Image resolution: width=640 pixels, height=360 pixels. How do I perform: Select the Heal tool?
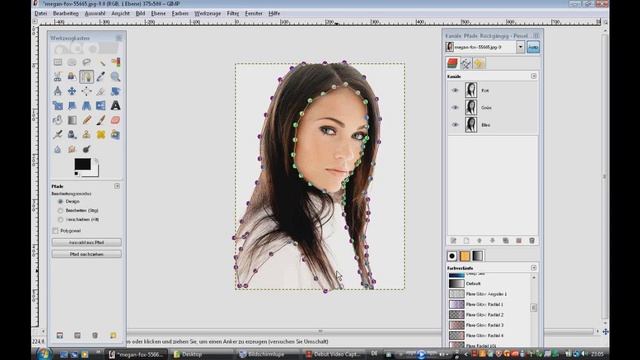pyautogui.click(x=101, y=135)
